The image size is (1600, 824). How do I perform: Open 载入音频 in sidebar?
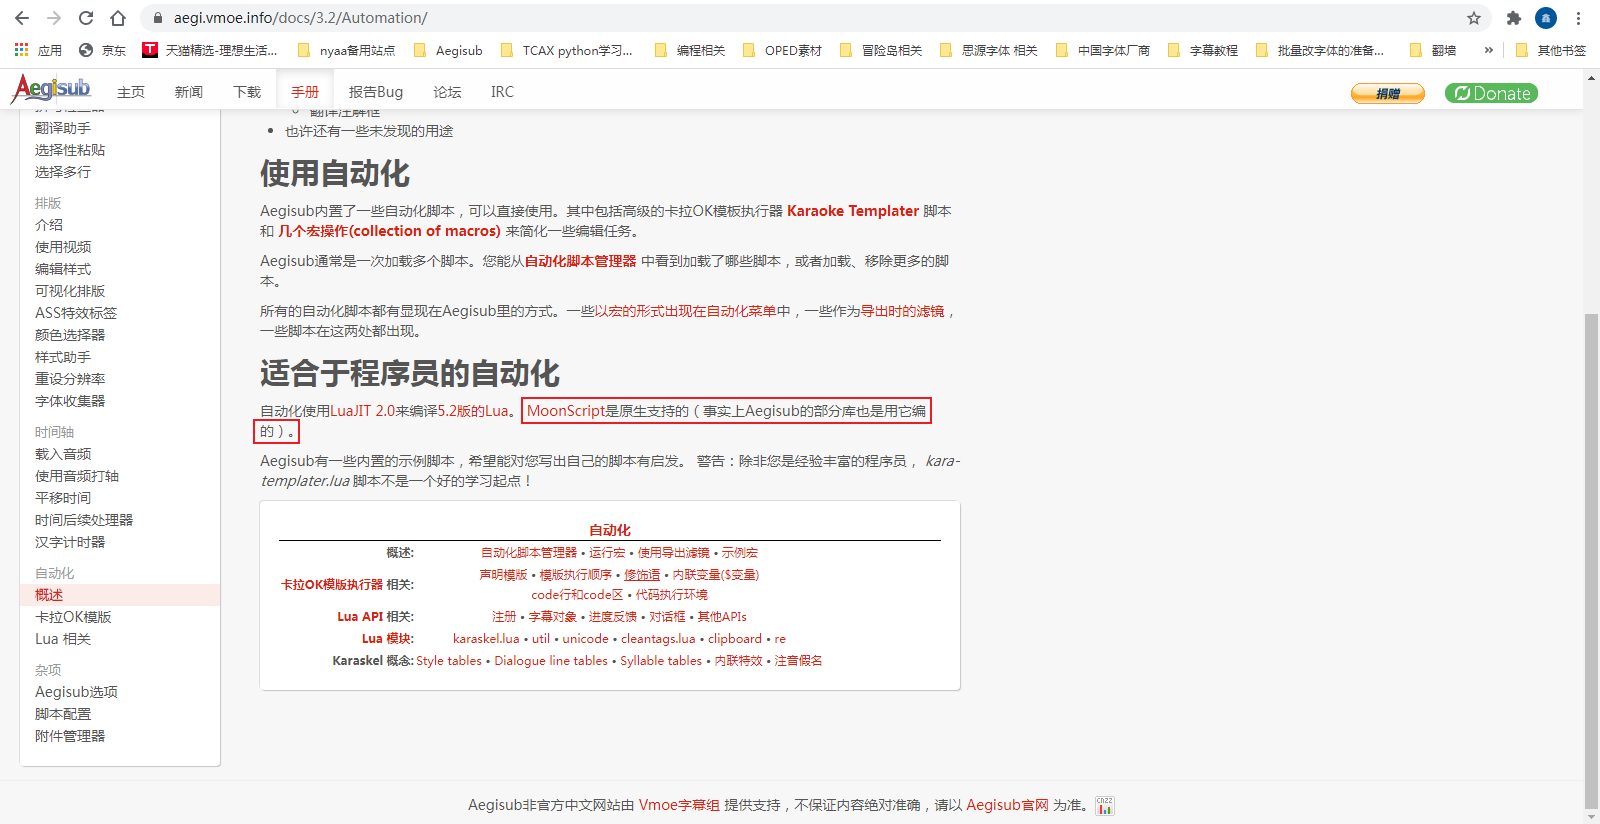(63, 454)
